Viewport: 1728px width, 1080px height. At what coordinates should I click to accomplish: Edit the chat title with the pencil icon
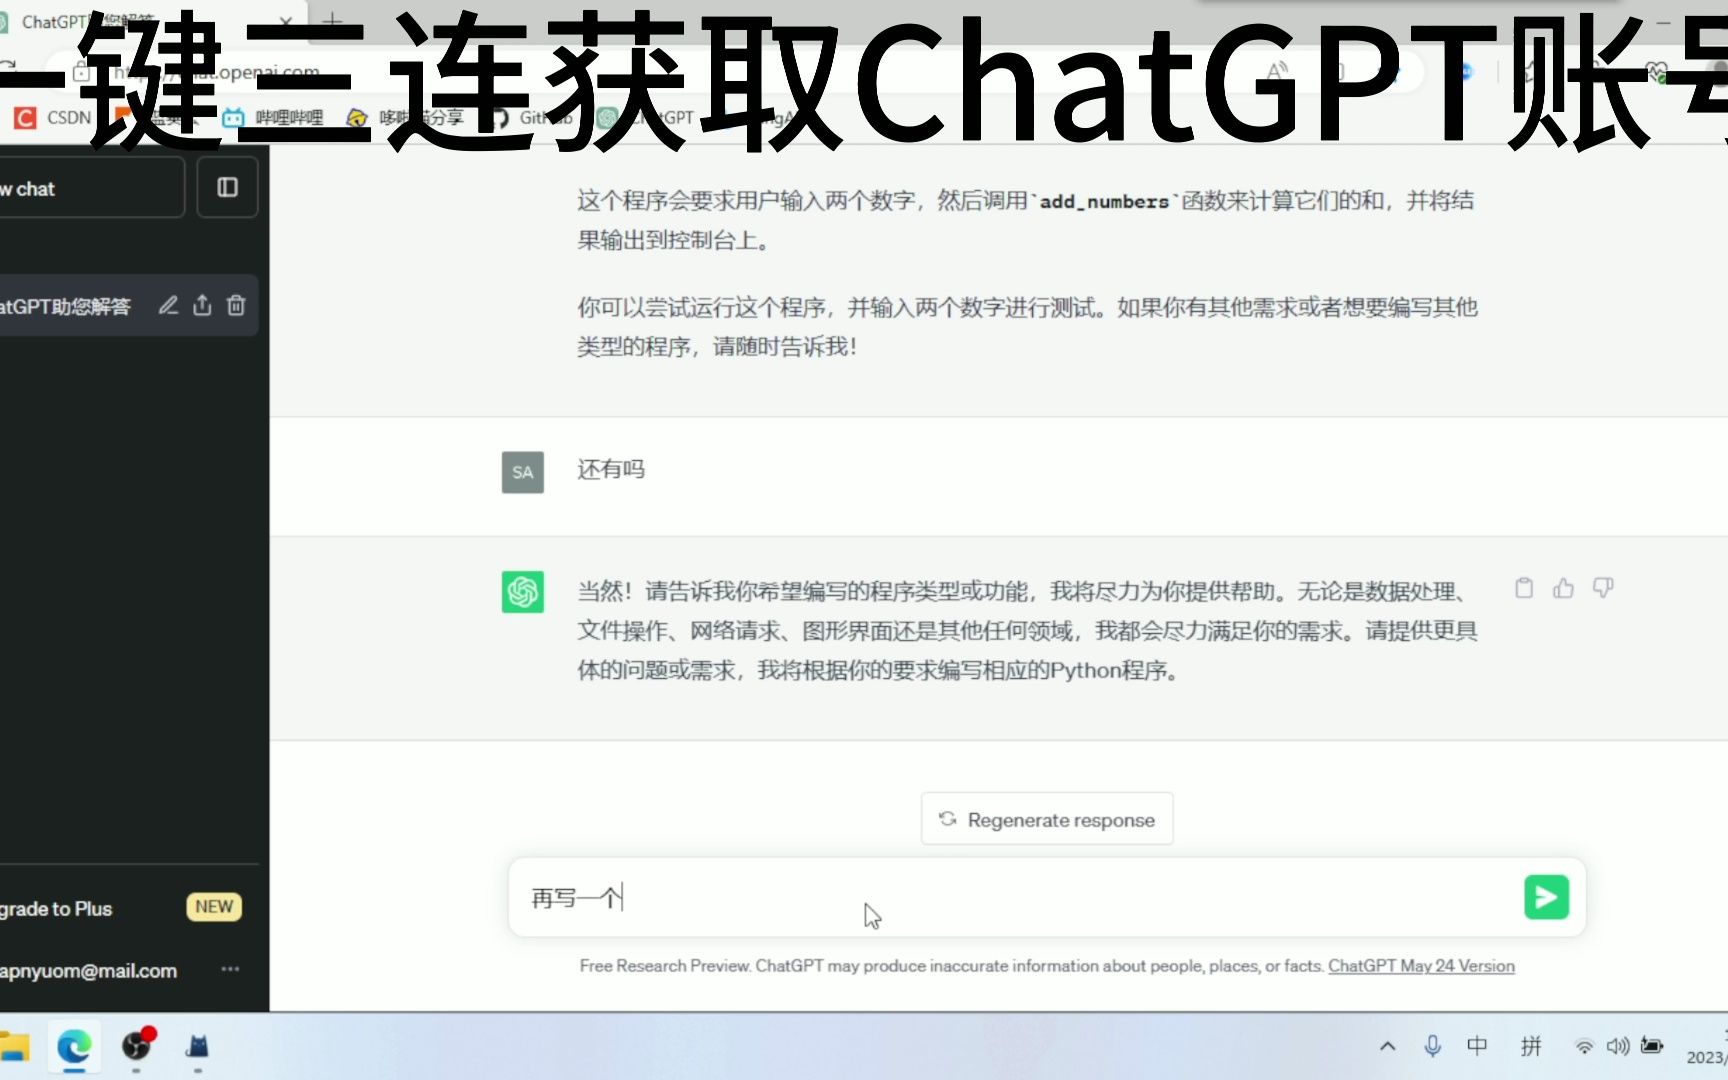(x=168, y=305)
